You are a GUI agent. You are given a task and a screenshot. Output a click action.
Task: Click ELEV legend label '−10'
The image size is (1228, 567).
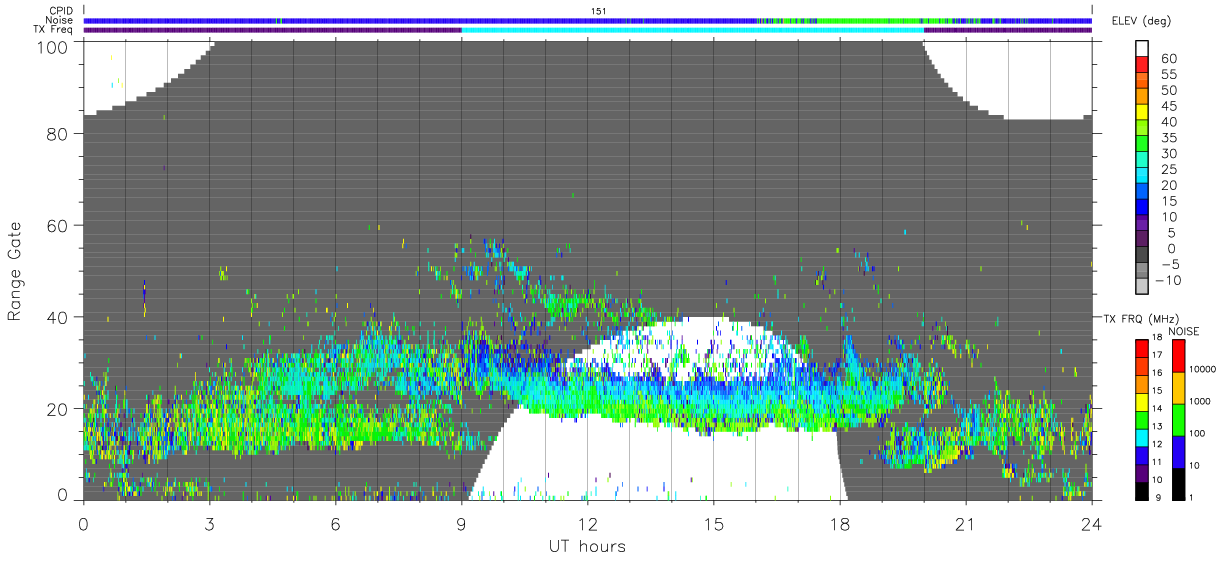(x=1169, y=280)
